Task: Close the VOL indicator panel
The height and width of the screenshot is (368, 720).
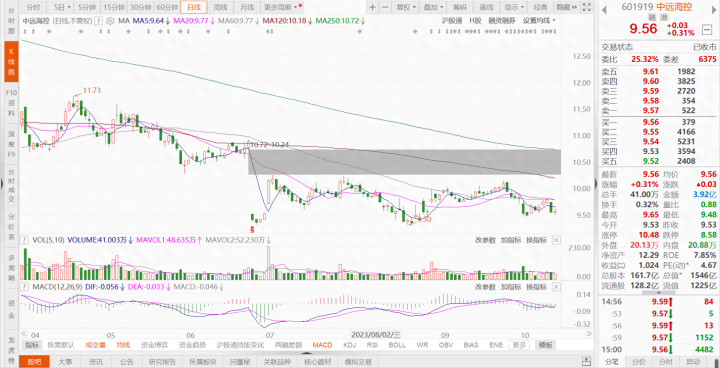Action: coord(556,240)
